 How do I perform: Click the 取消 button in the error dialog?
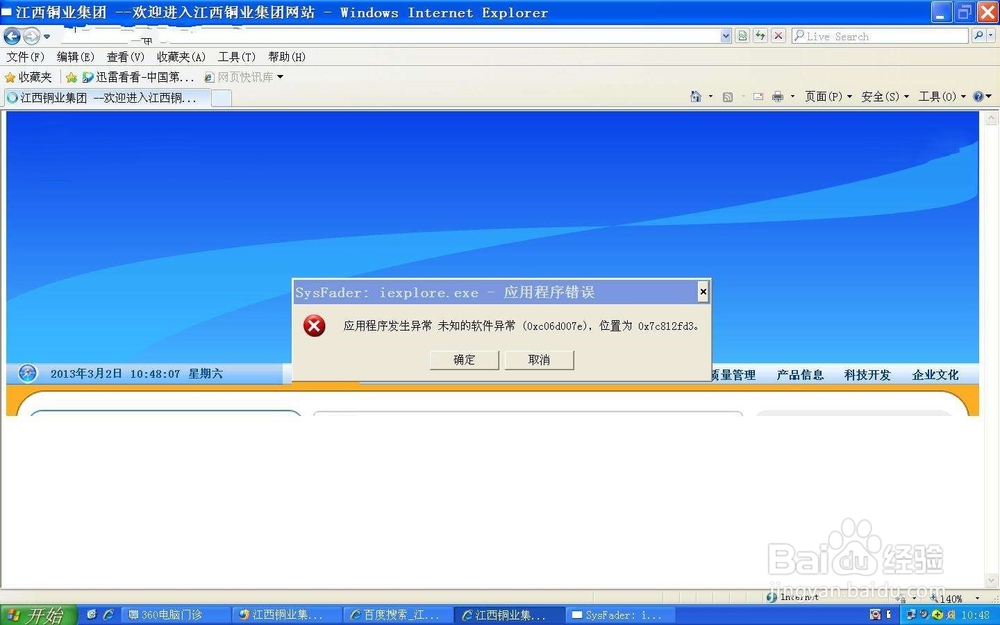click(539, 360)
